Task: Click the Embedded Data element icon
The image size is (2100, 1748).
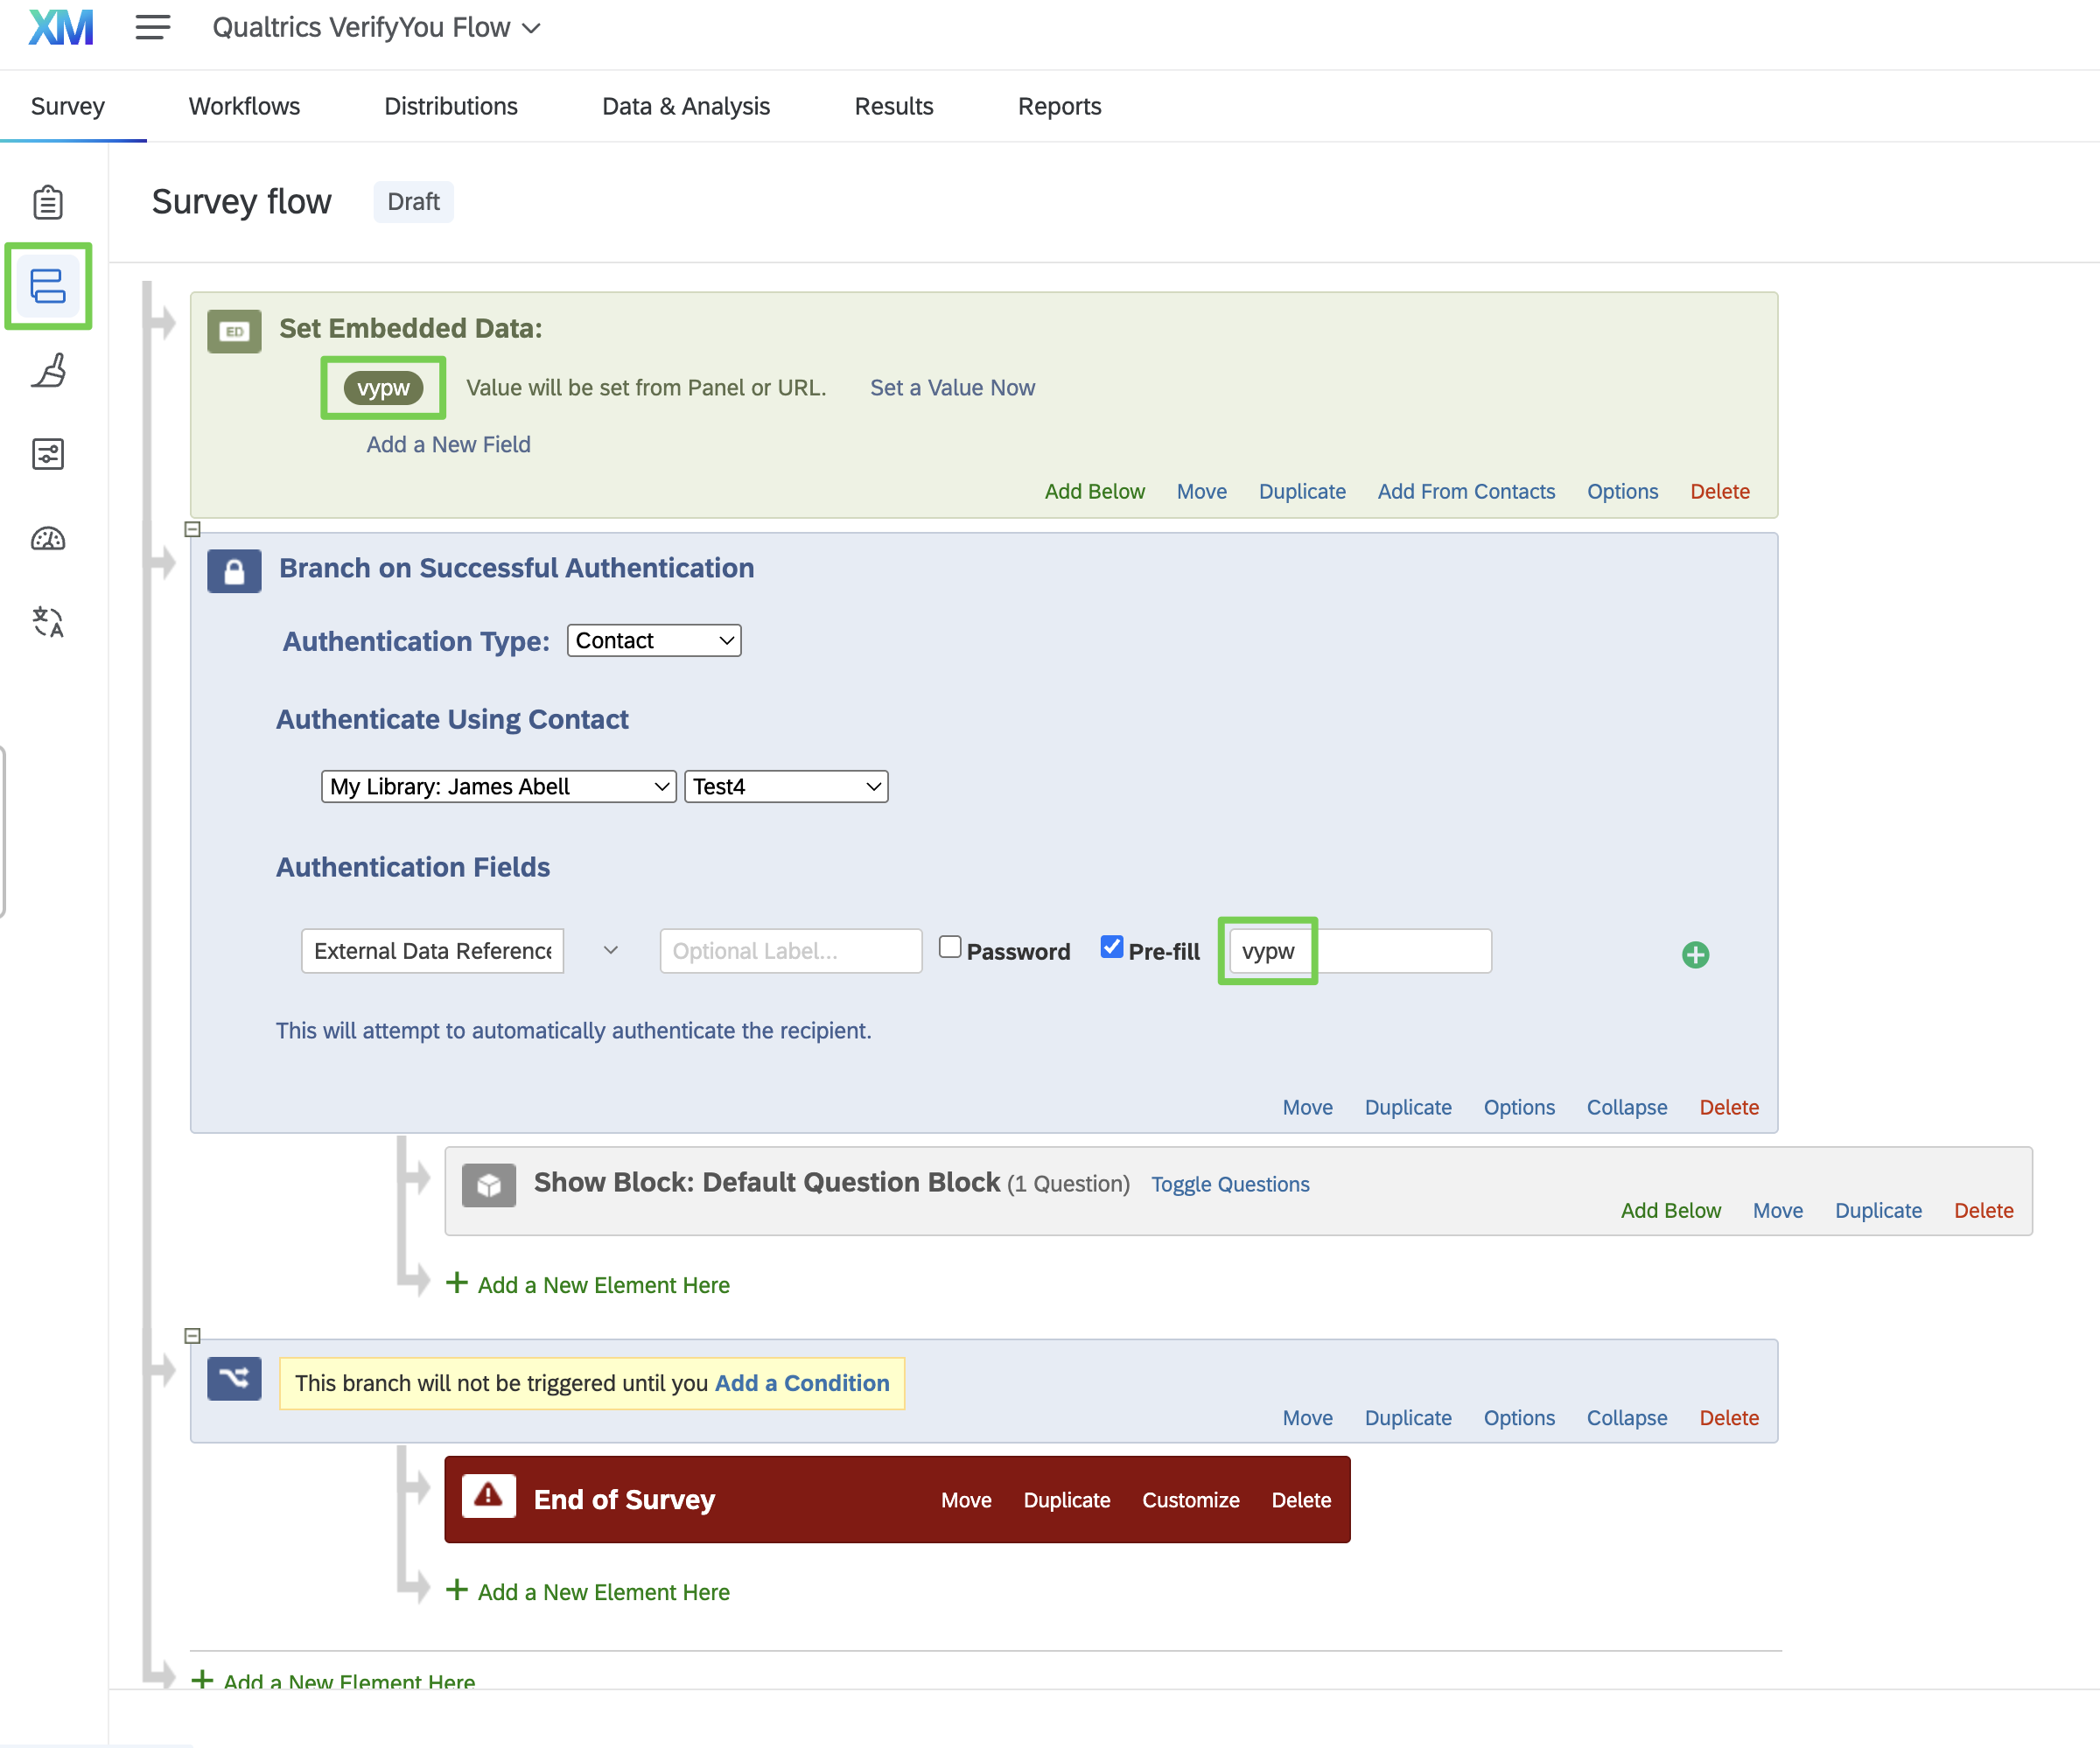Action: tap(234, 331)
